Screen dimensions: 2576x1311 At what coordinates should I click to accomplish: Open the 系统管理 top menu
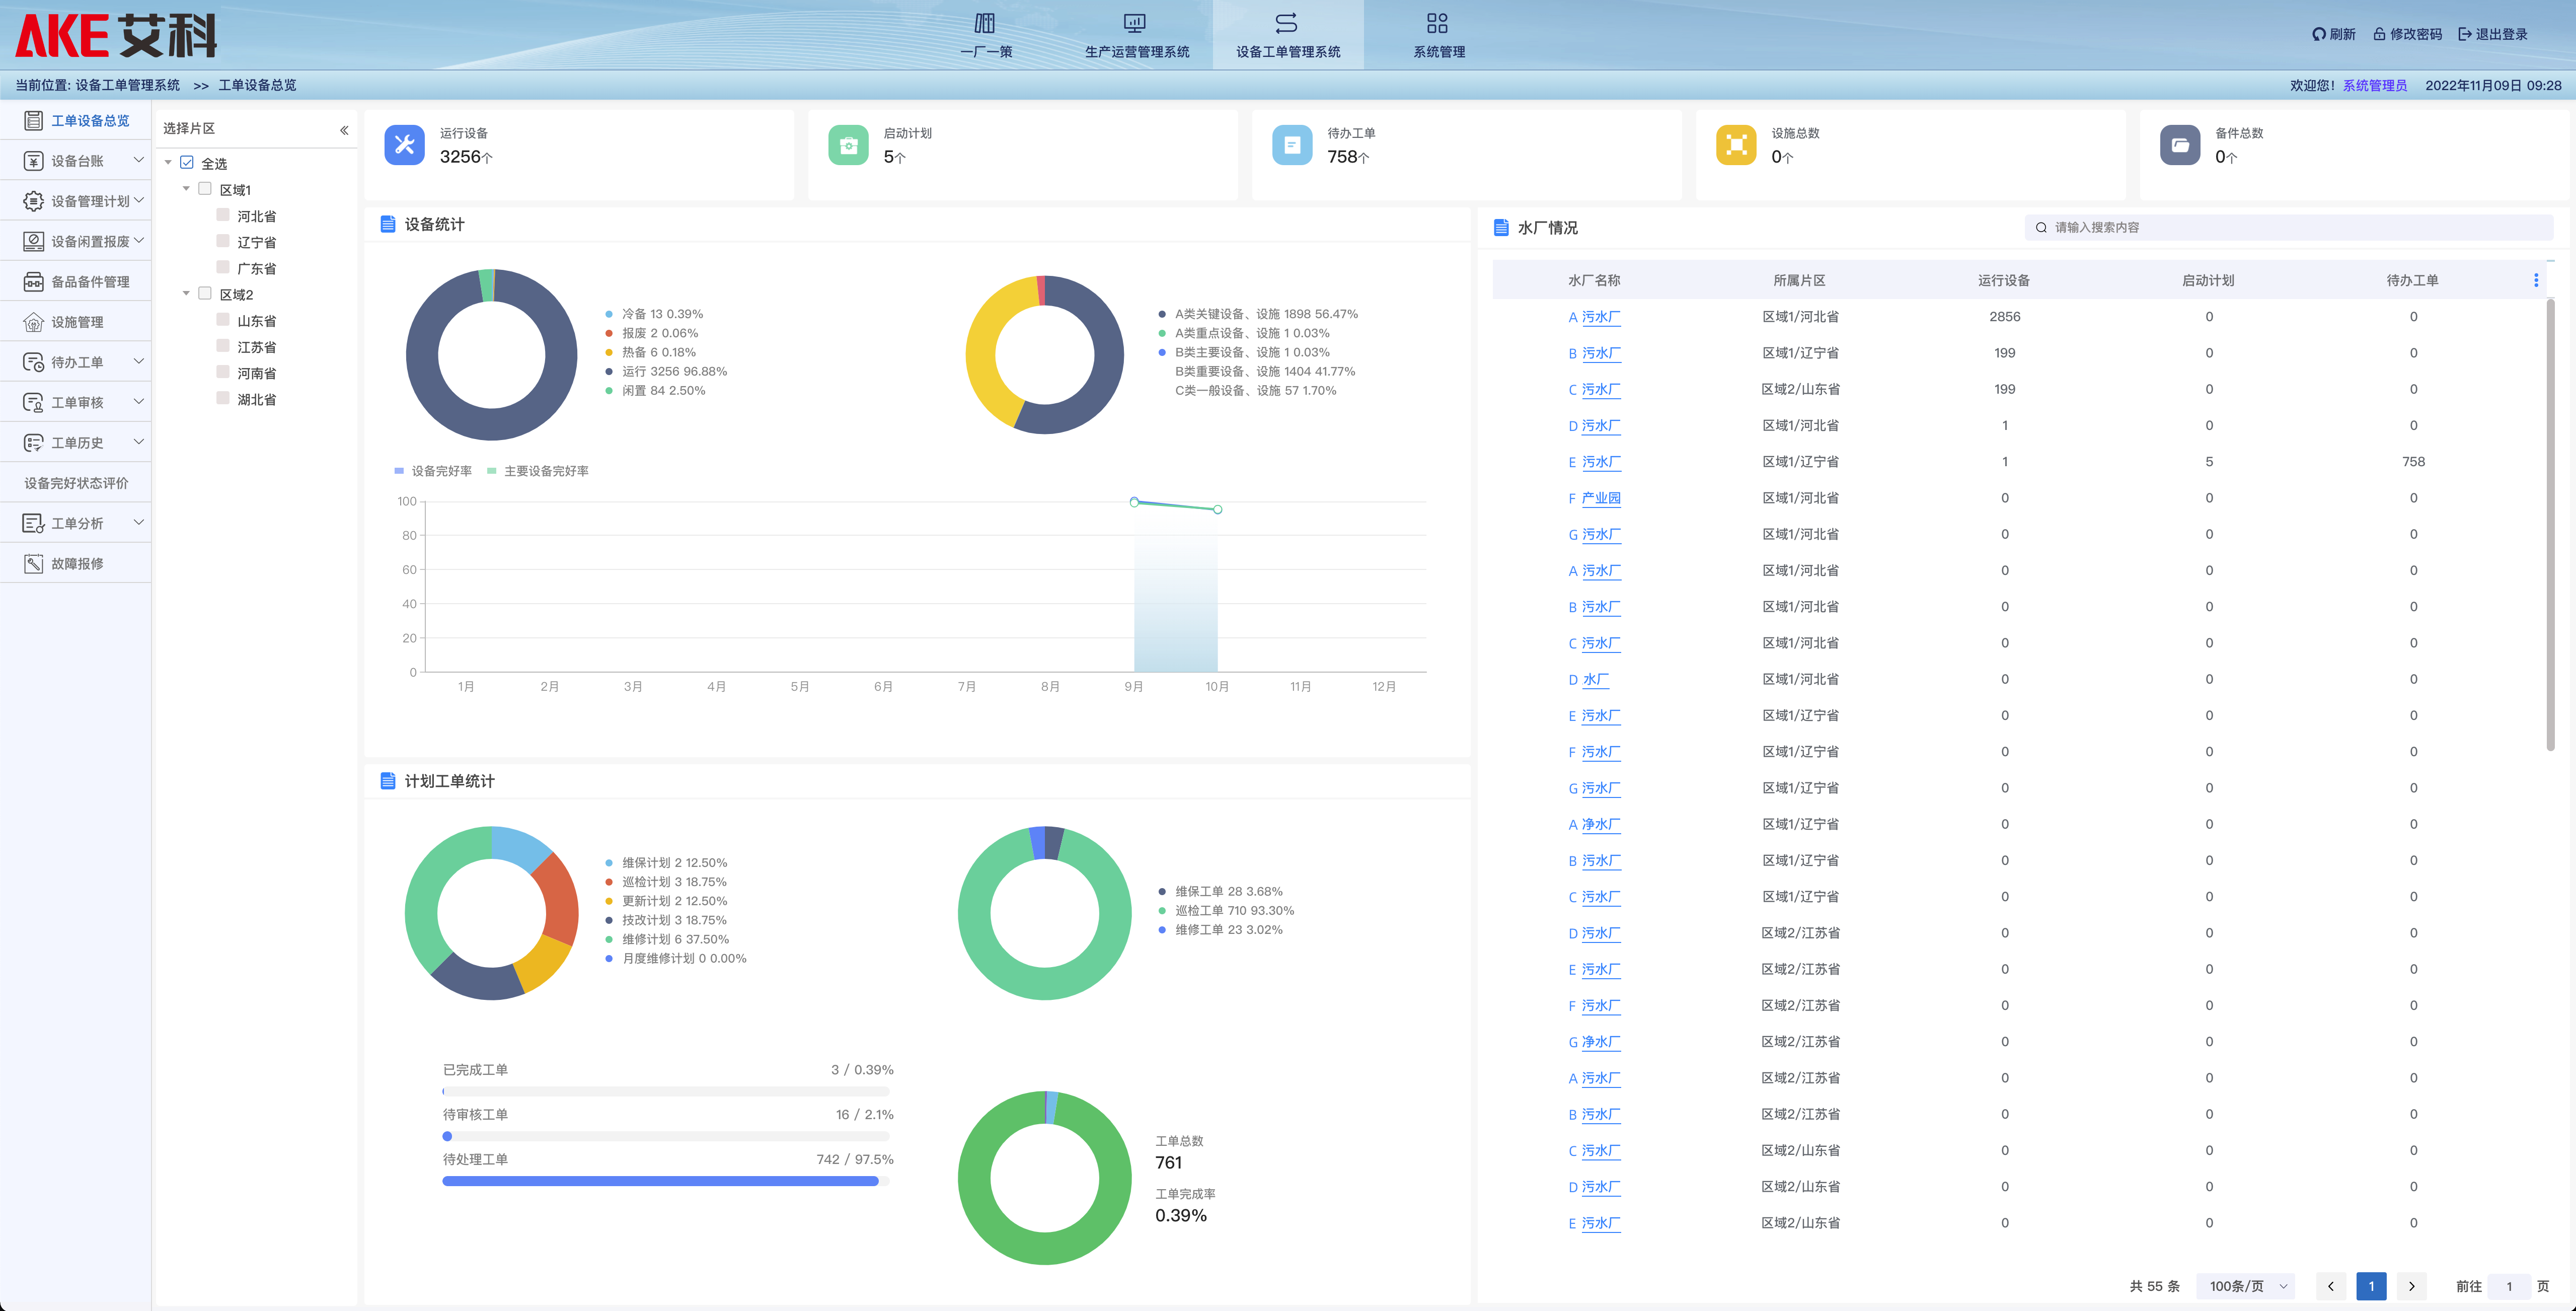click(x=1438, y=35)
